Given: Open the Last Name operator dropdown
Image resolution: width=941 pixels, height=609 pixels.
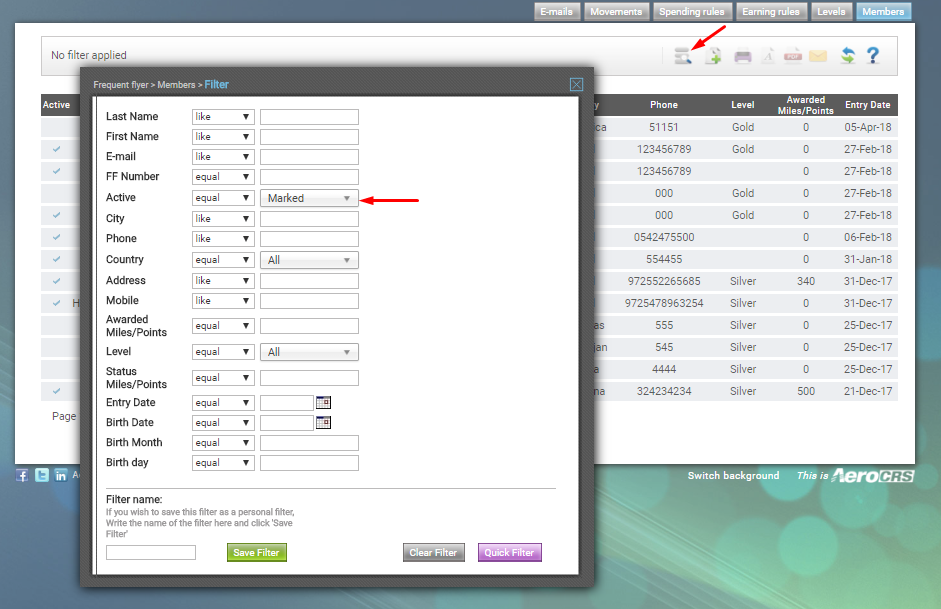Looking at the screenshot, I should tap(223, 117).
